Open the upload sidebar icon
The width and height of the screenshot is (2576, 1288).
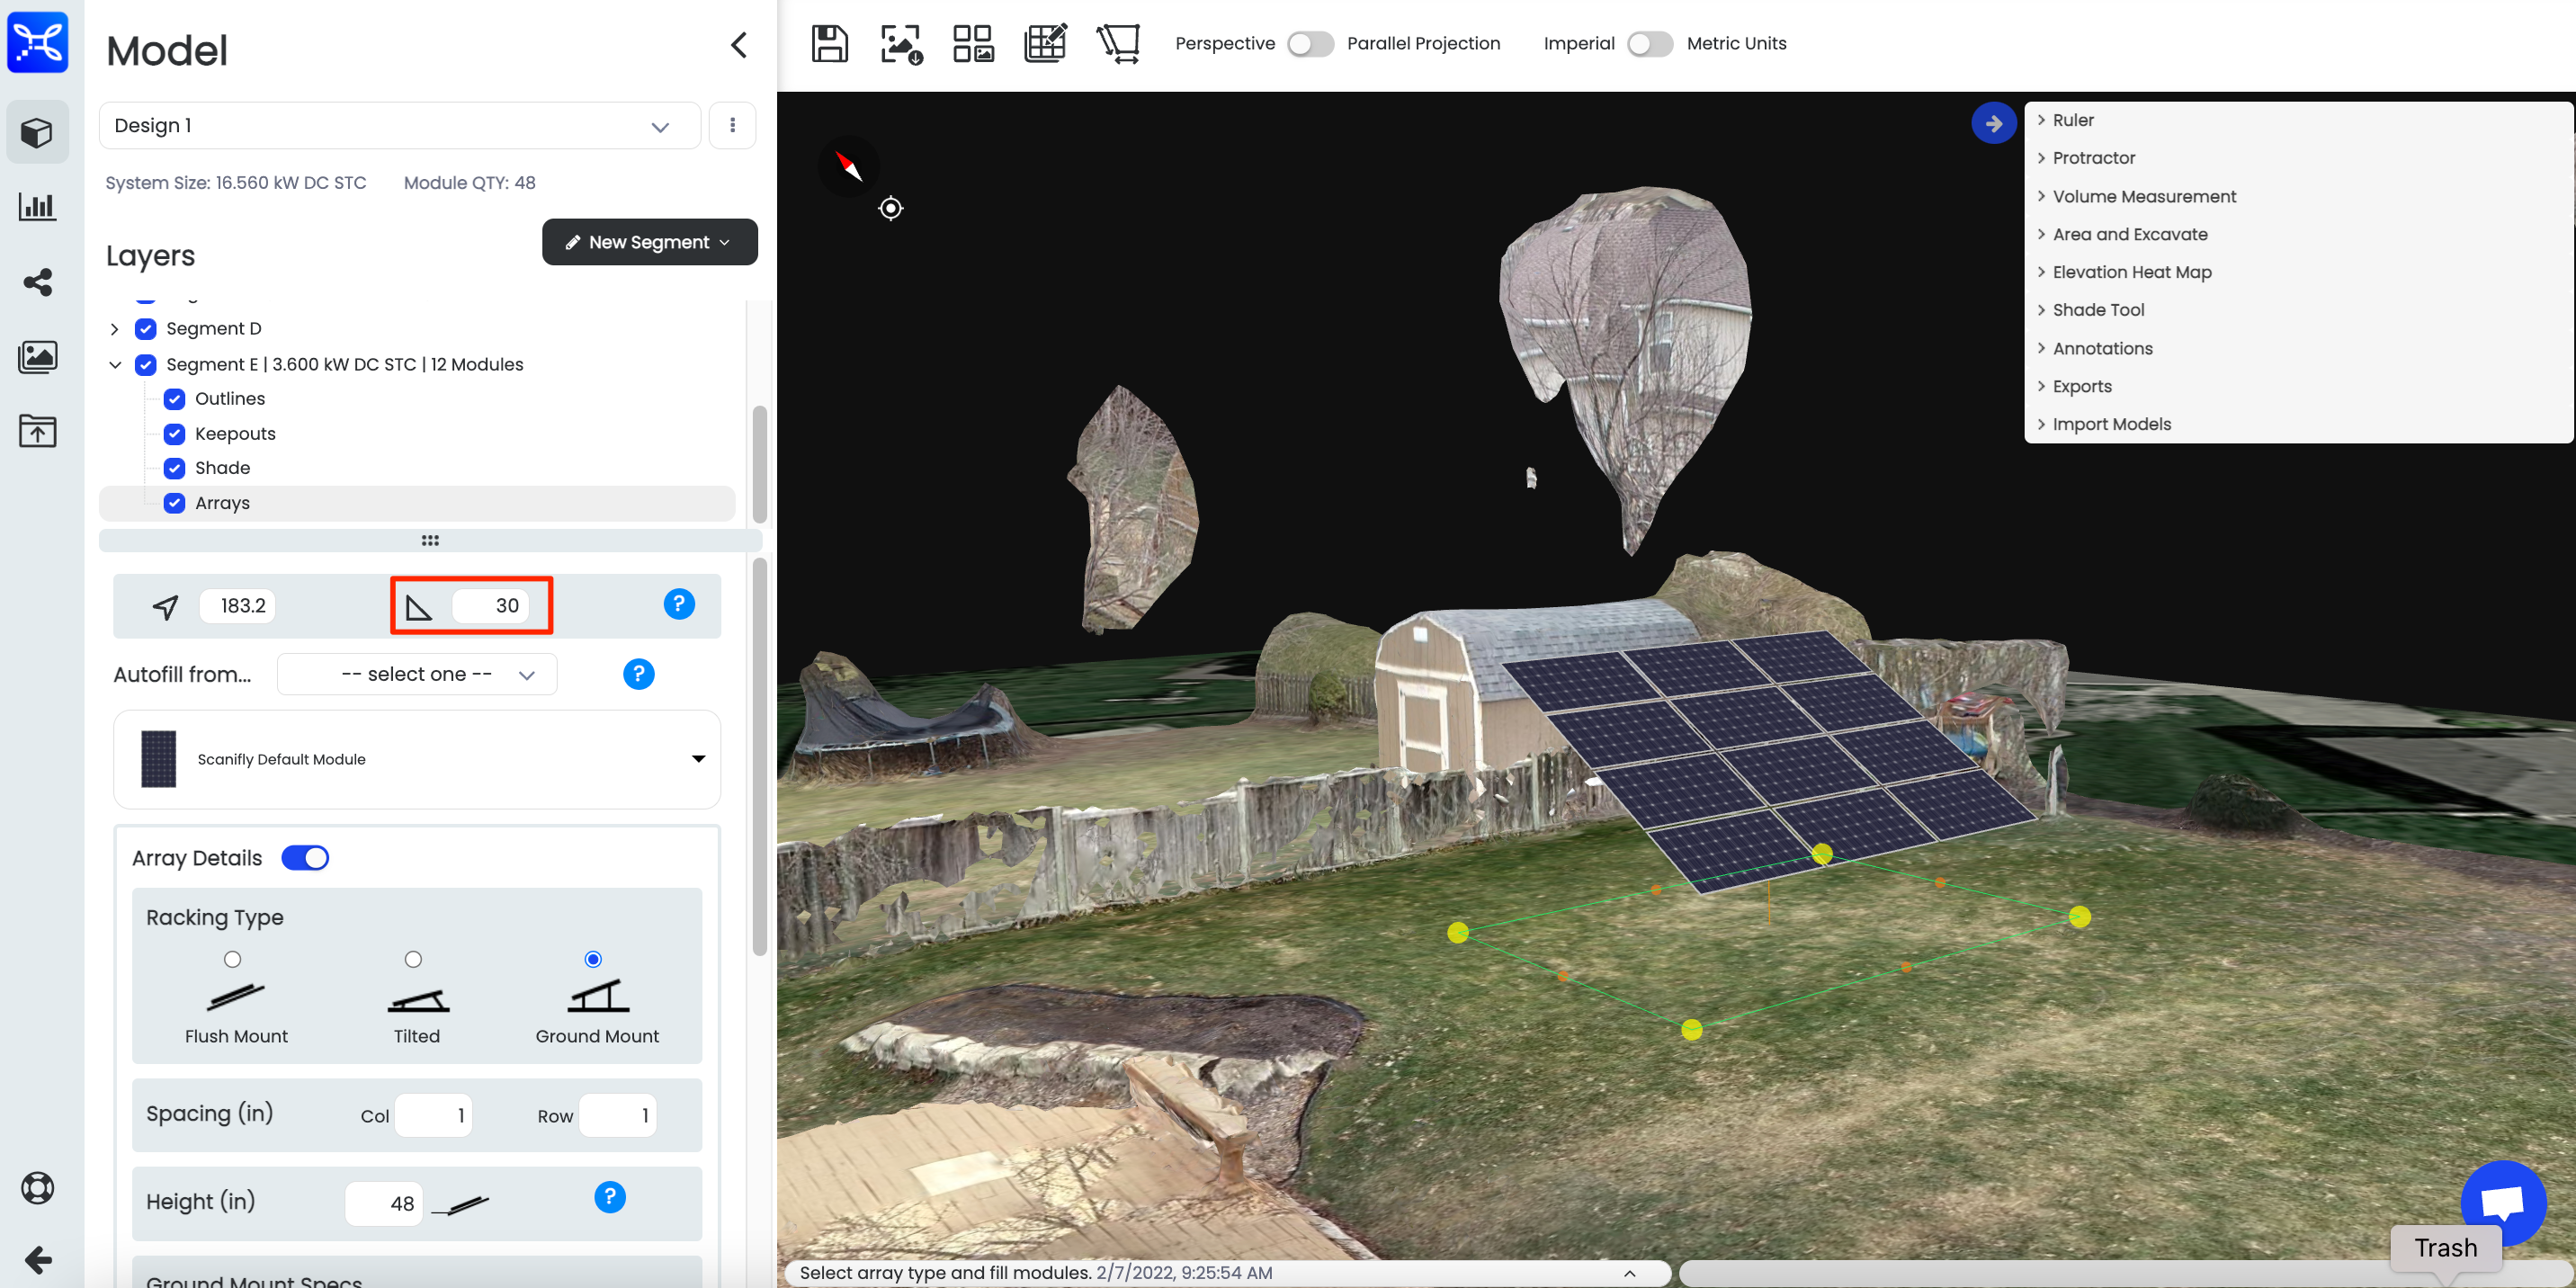pyautogui.click(x=37, y=431)
